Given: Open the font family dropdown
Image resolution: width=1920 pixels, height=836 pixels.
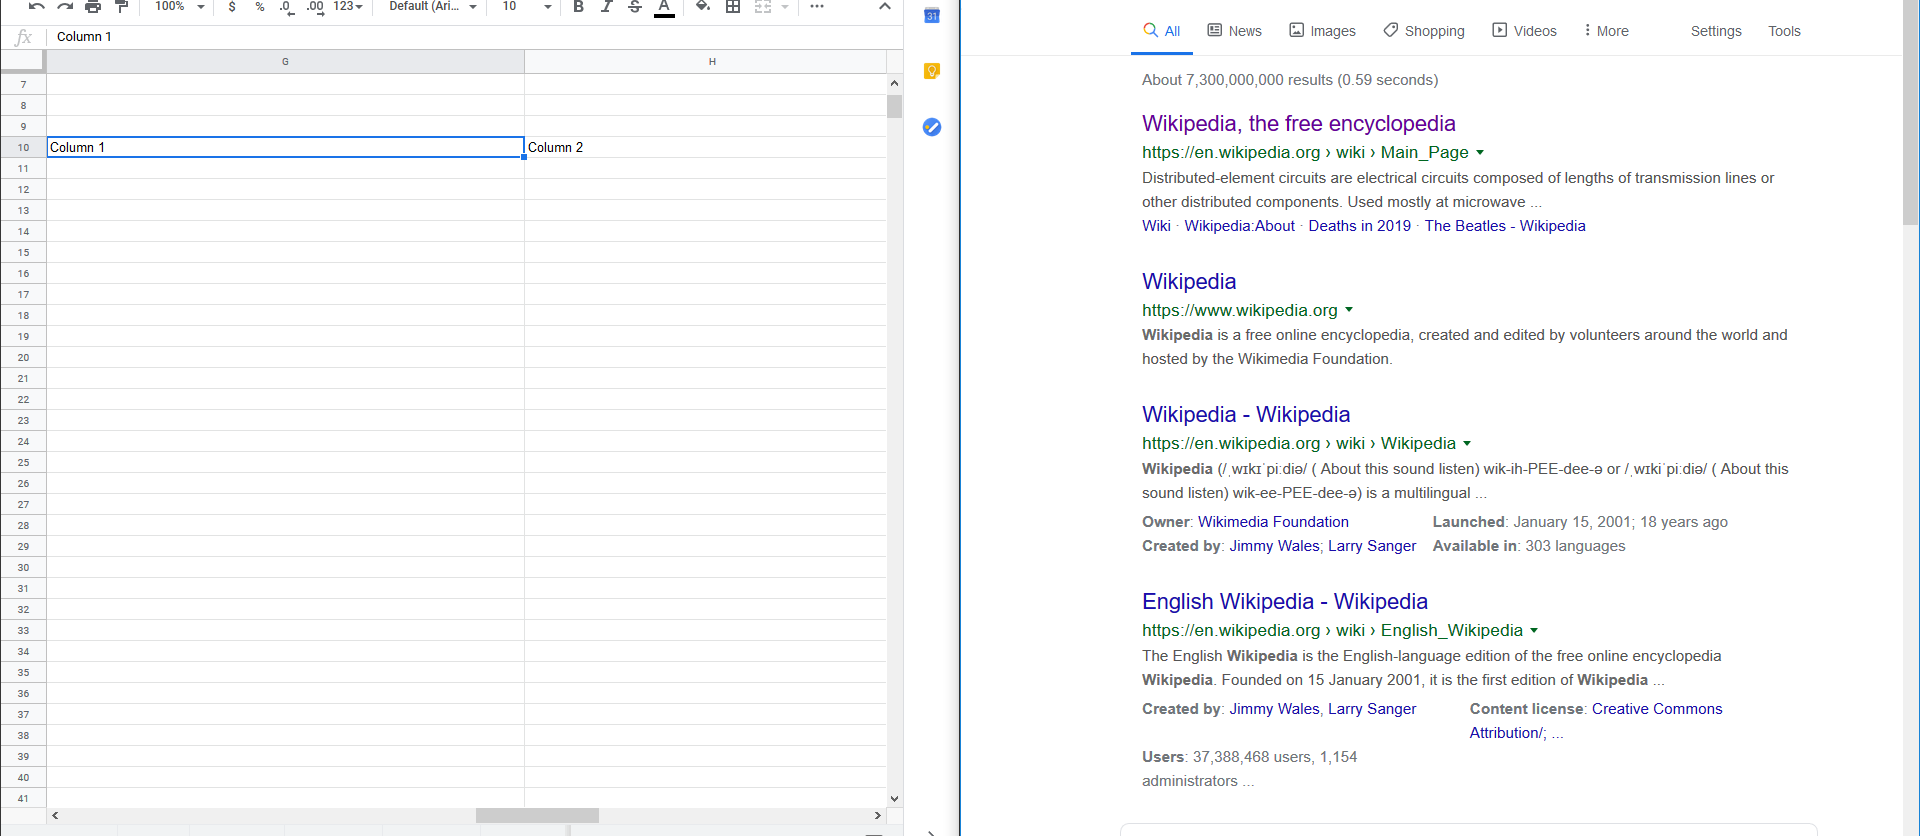Looking at the screenshot, I should pyautogui.click(x=433, y=6).
